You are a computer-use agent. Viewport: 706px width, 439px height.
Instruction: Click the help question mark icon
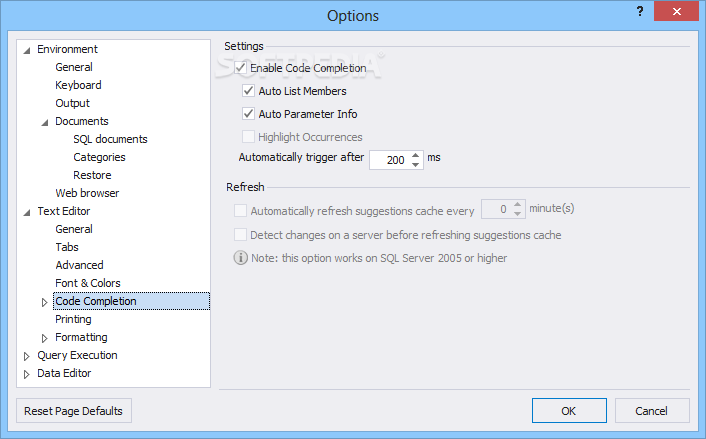tap(640, 12)
